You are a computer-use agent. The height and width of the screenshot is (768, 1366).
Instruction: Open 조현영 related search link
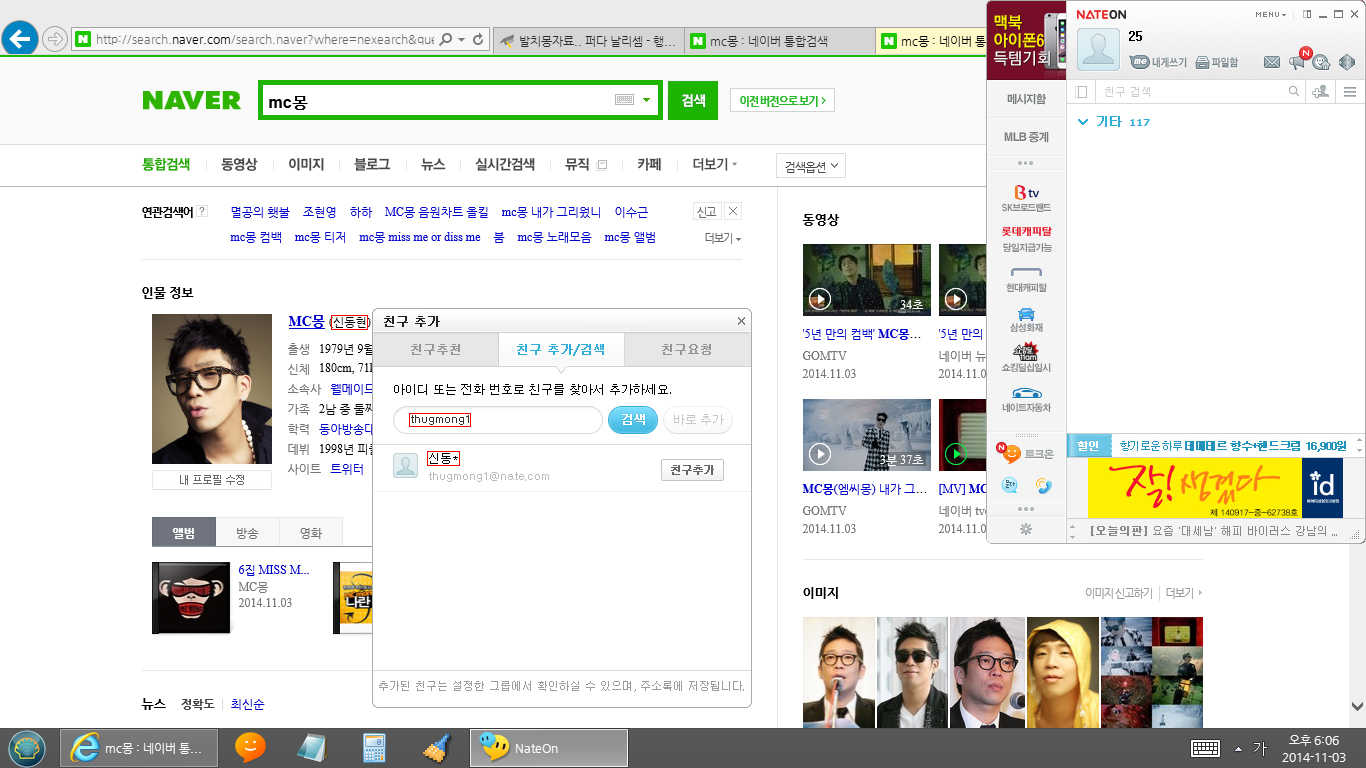320,212
